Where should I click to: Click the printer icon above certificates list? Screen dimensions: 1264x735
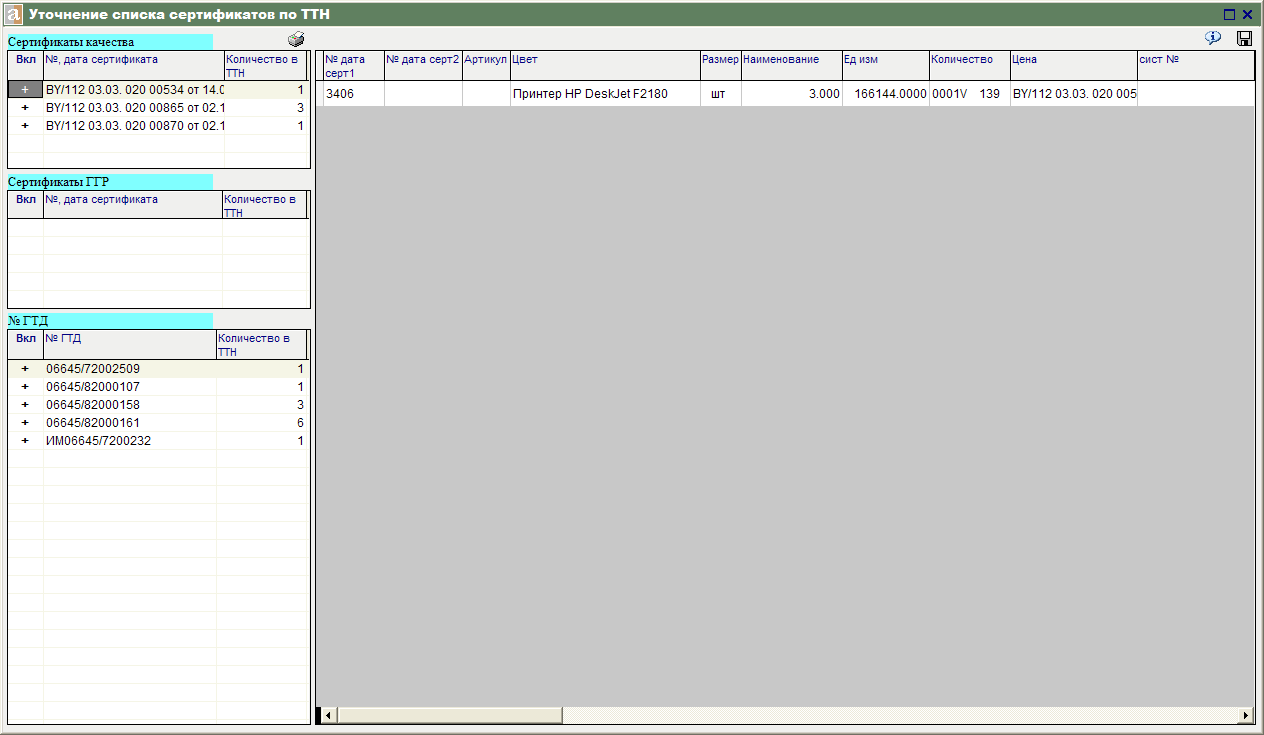pos(296,40)
